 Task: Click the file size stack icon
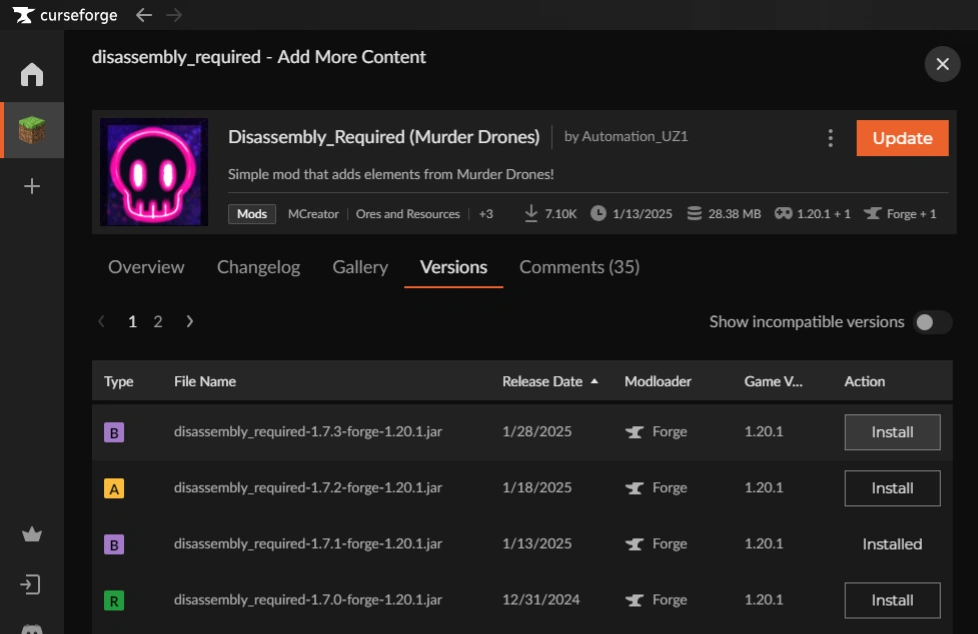tap(694, 213)
